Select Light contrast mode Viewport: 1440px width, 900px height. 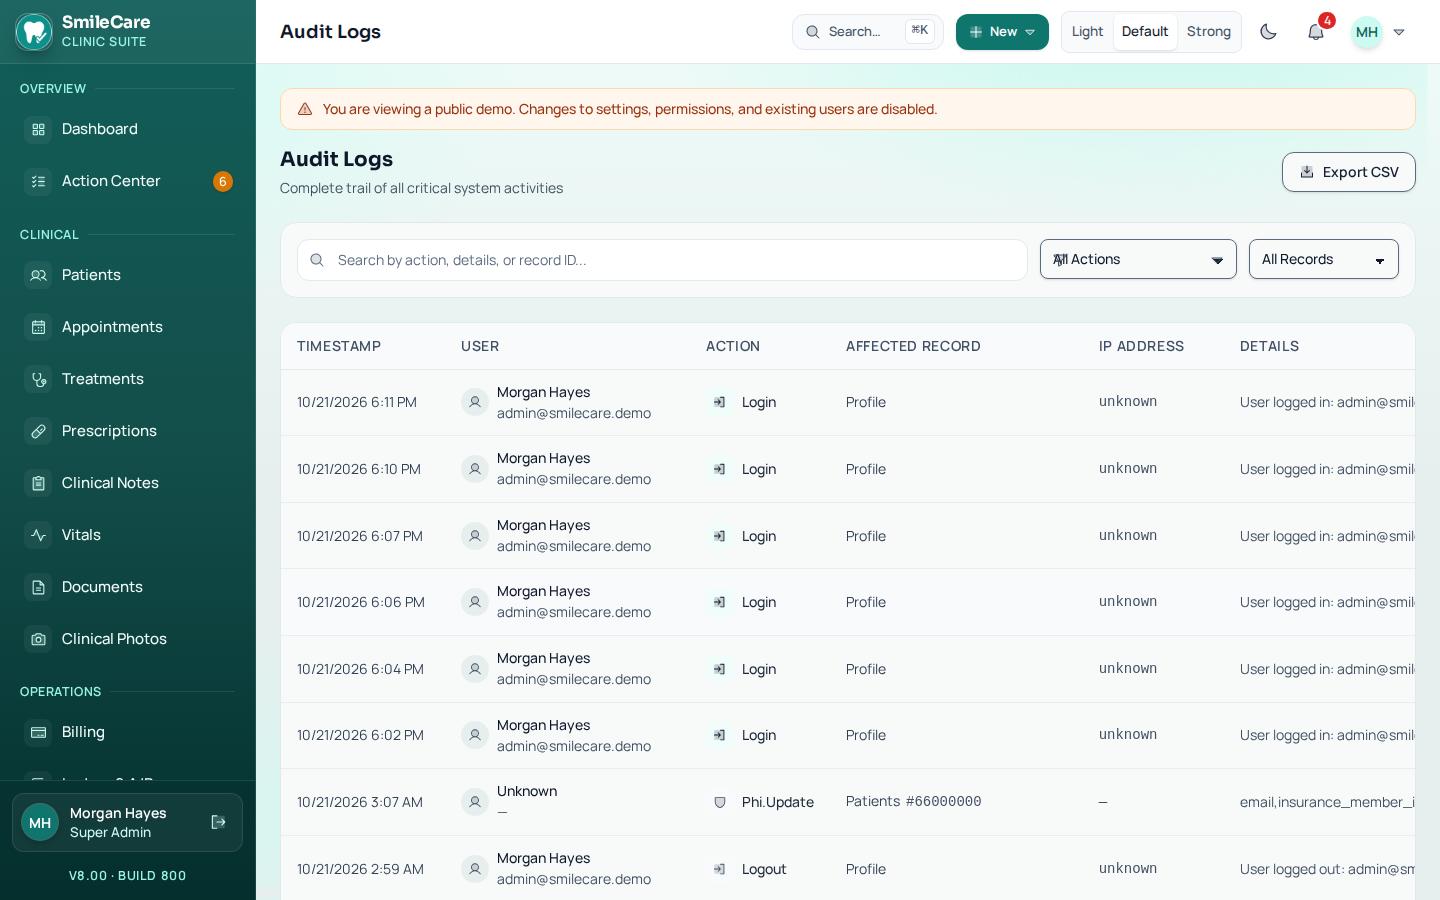click(1087, 32)
